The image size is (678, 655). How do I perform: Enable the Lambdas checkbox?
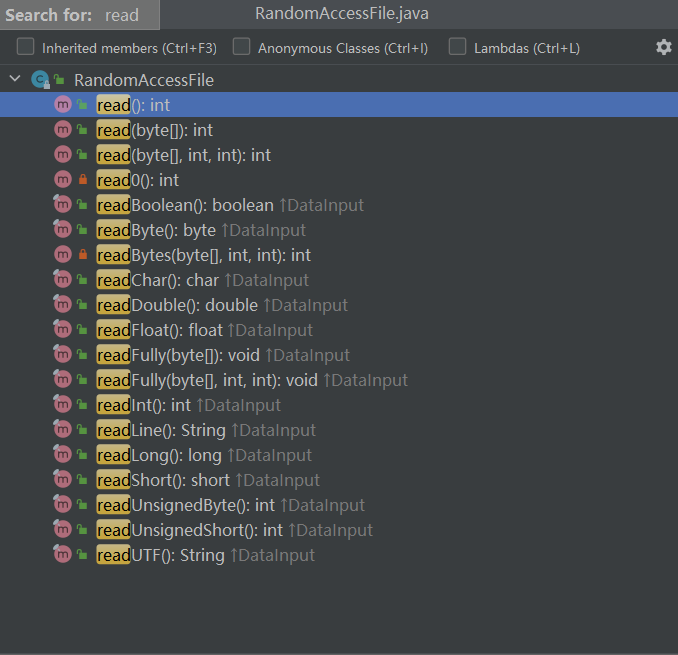(457, 47)
